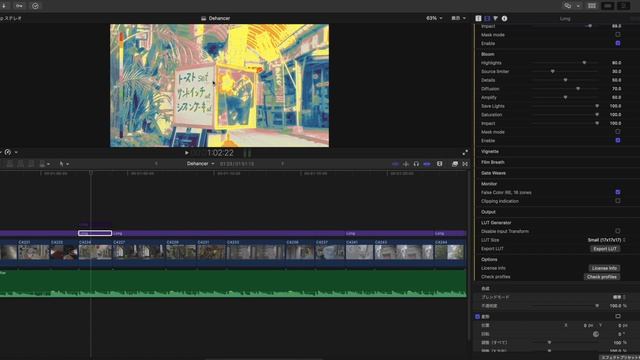Toggle Disable Input Transform checkbox
This screenshot has width=640, height=360.
(x=618, y=231)
